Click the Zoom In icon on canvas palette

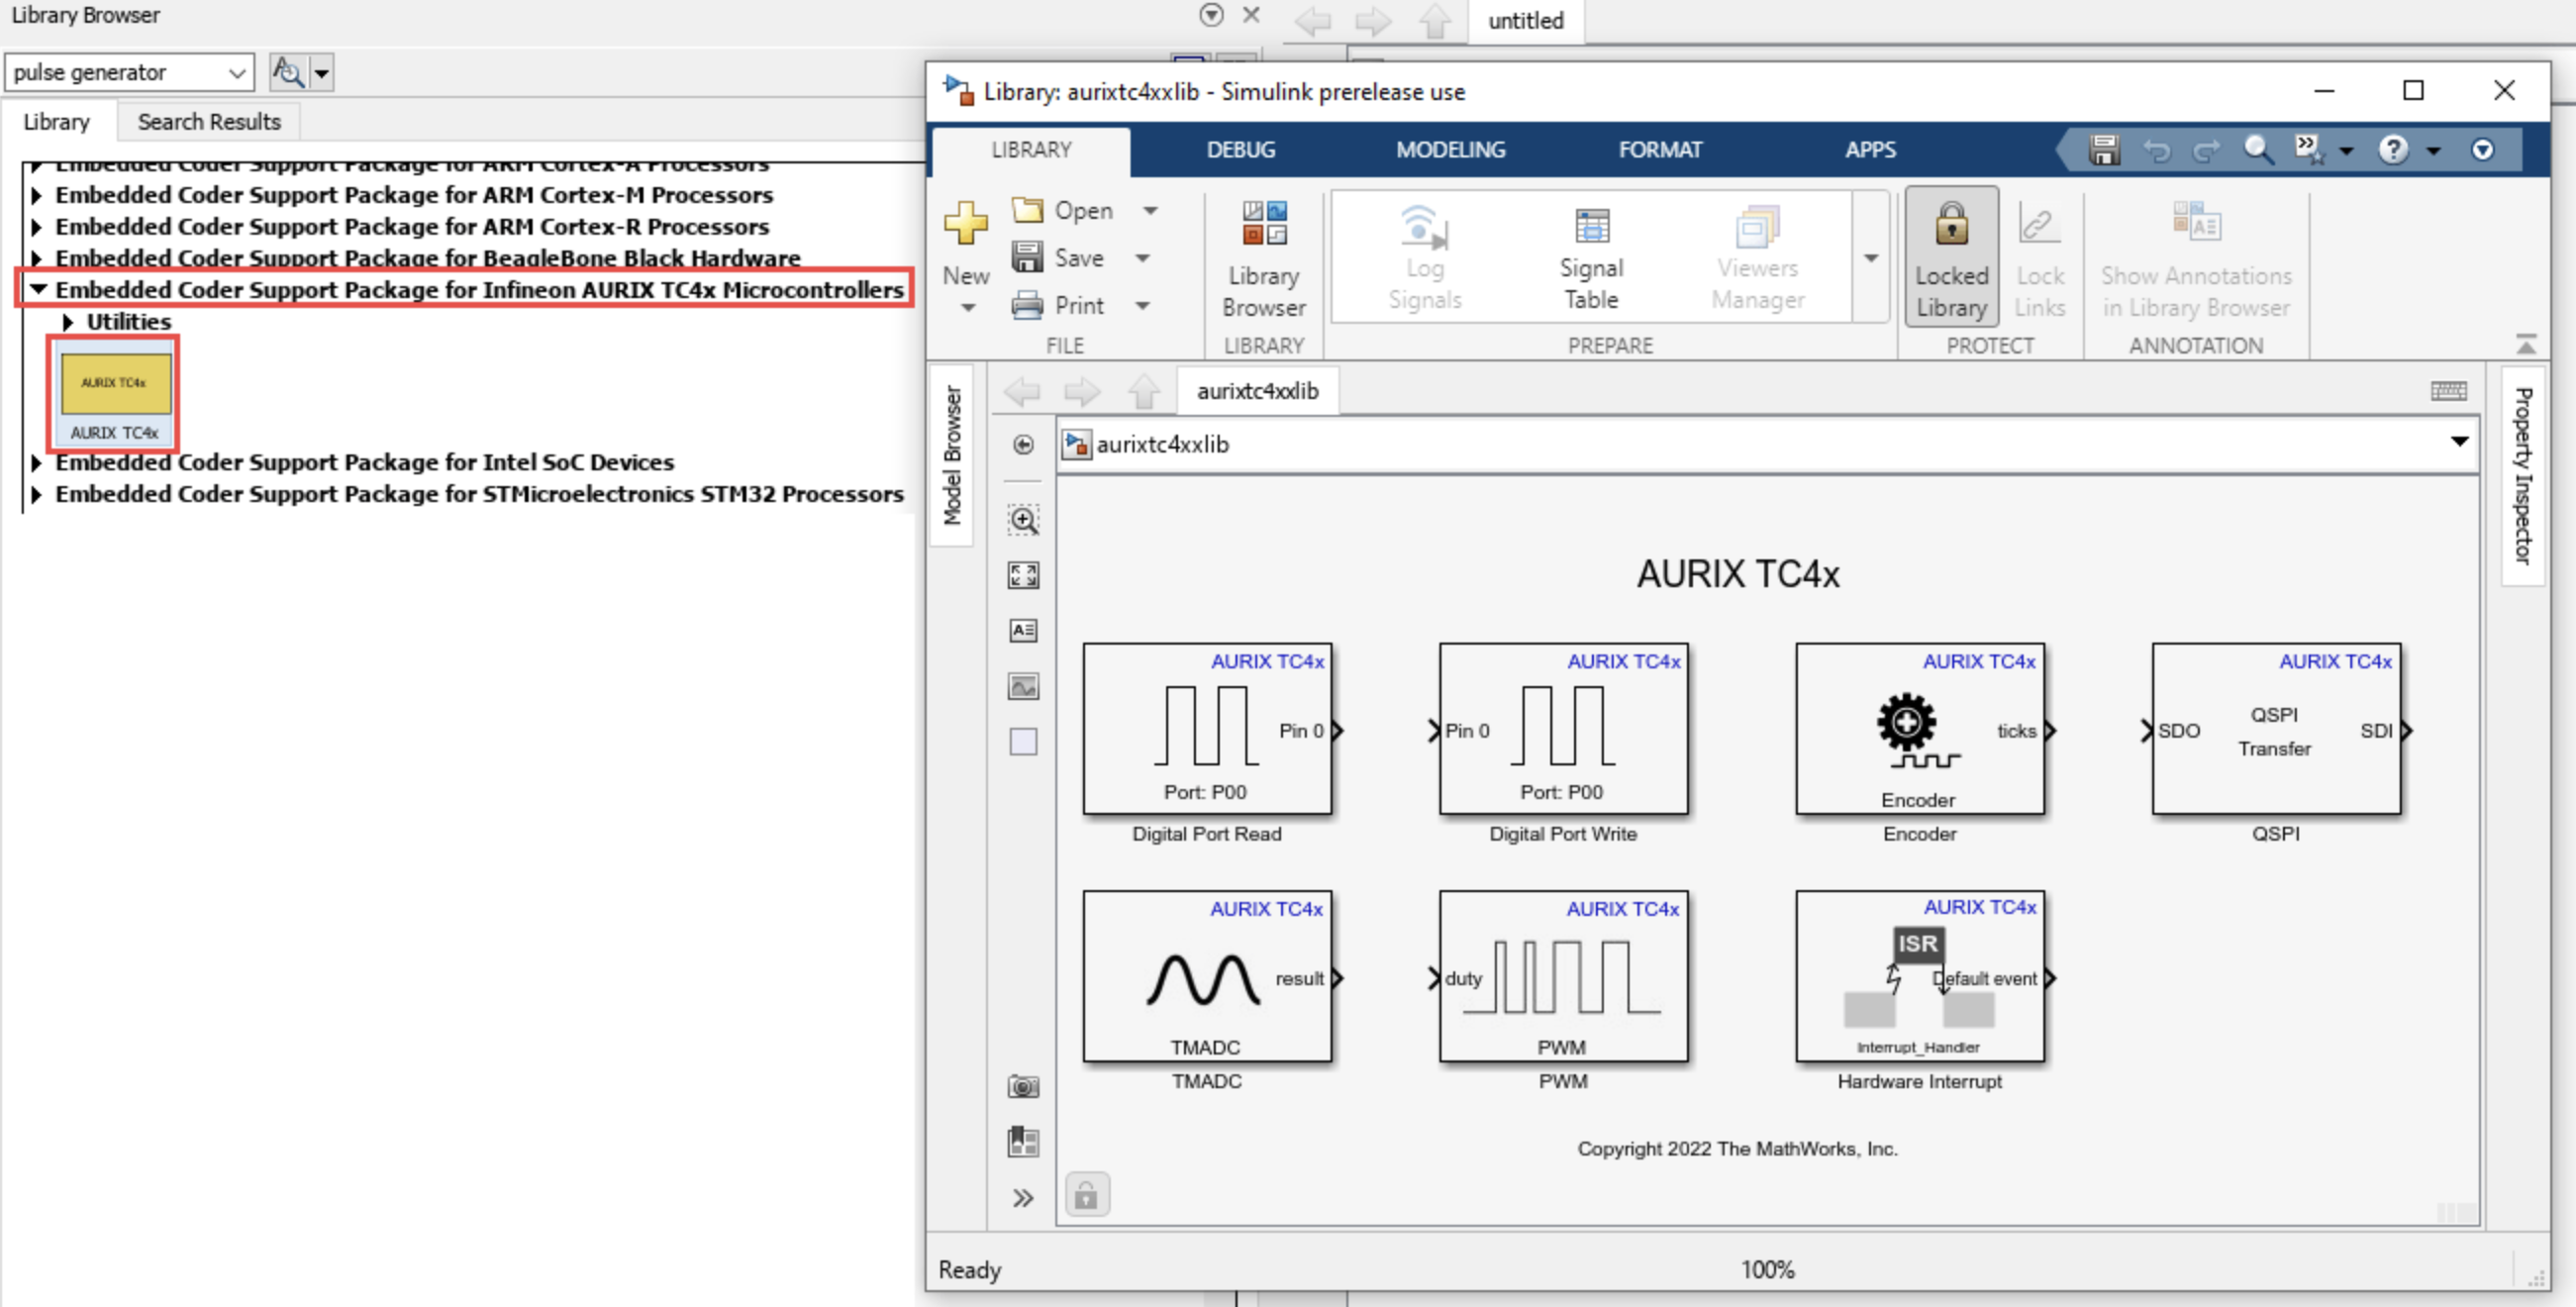pyautogui.click(x=1023, y=519)
